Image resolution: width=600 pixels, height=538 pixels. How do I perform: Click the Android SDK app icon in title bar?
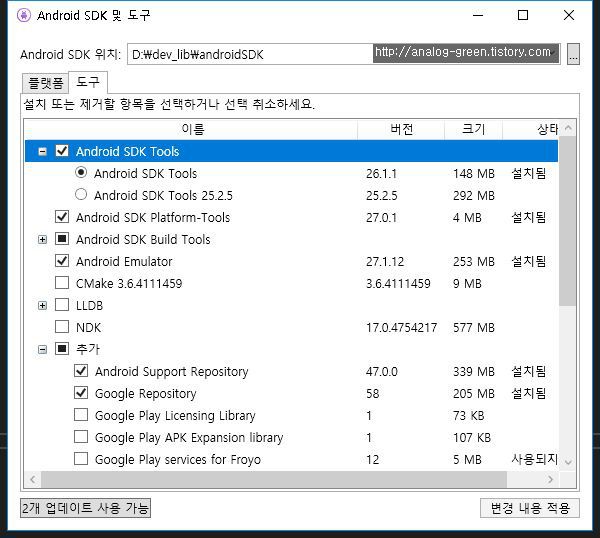(24, 15)
